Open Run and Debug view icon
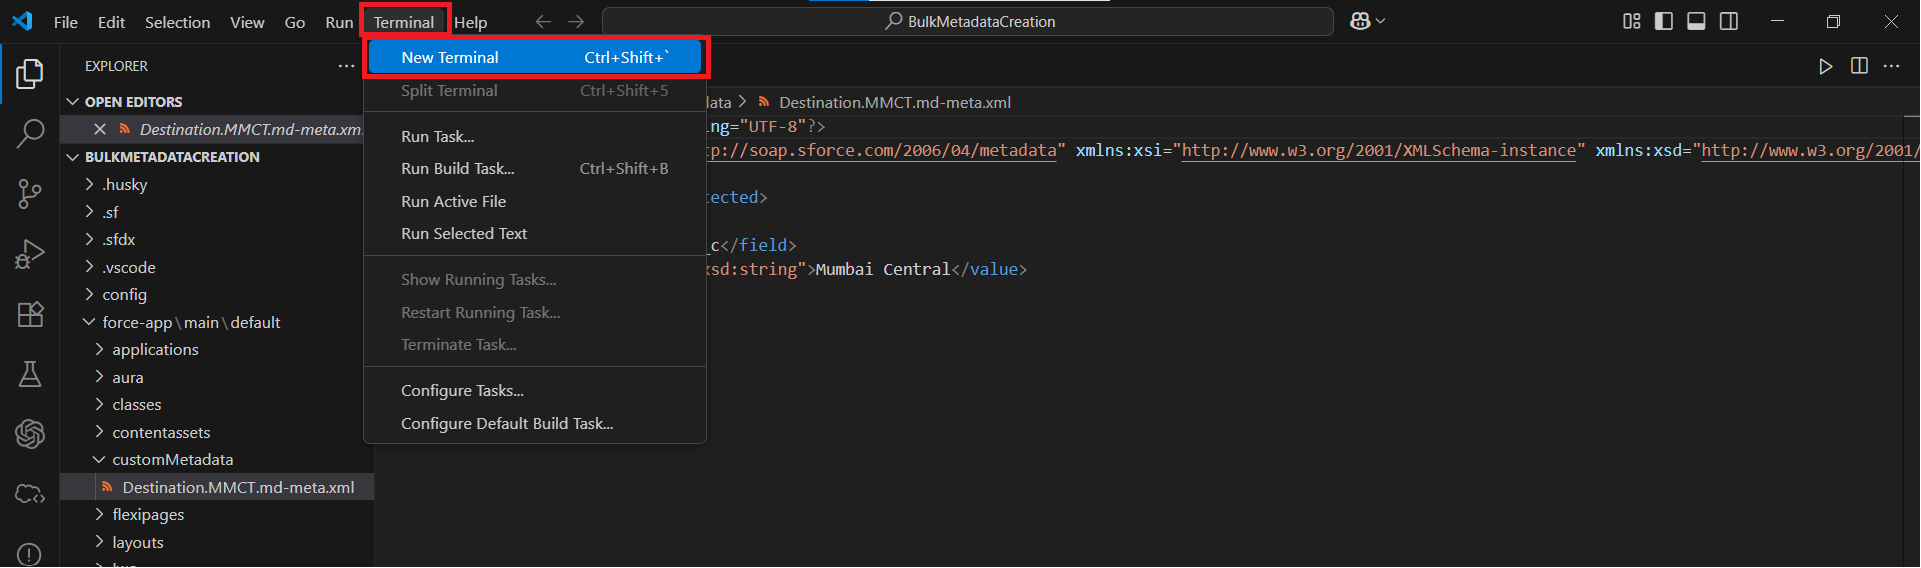Screen dimensions: 1921x568 point(30,254)
